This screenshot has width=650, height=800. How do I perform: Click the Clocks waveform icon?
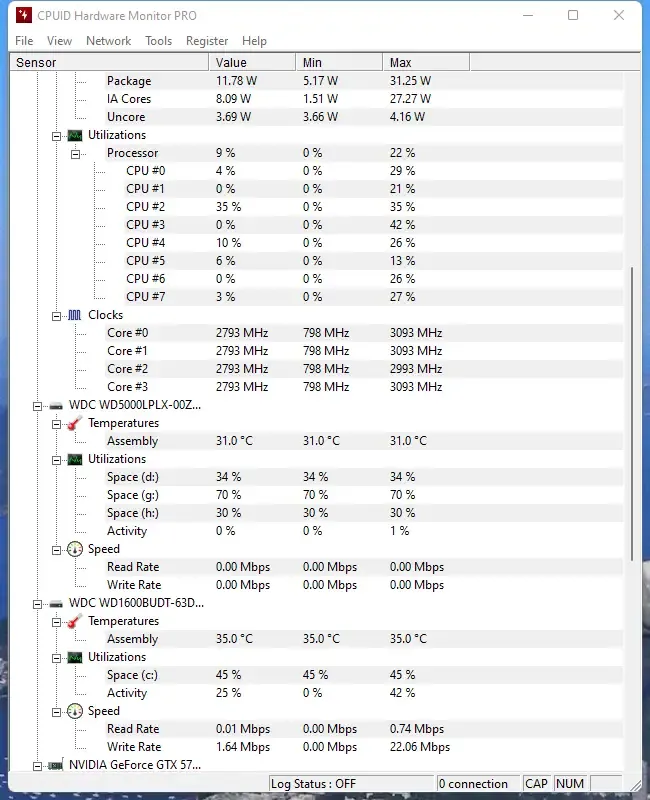pyautogui.click(x=74, y=315)
